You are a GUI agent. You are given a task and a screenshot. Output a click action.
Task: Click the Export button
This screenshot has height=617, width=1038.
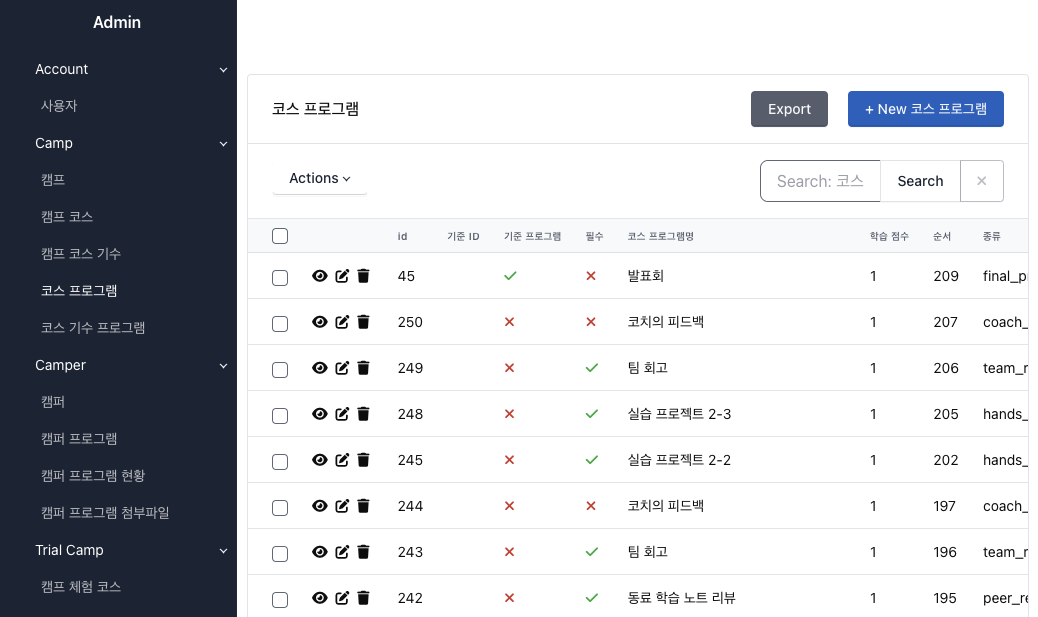click(789, 109)
